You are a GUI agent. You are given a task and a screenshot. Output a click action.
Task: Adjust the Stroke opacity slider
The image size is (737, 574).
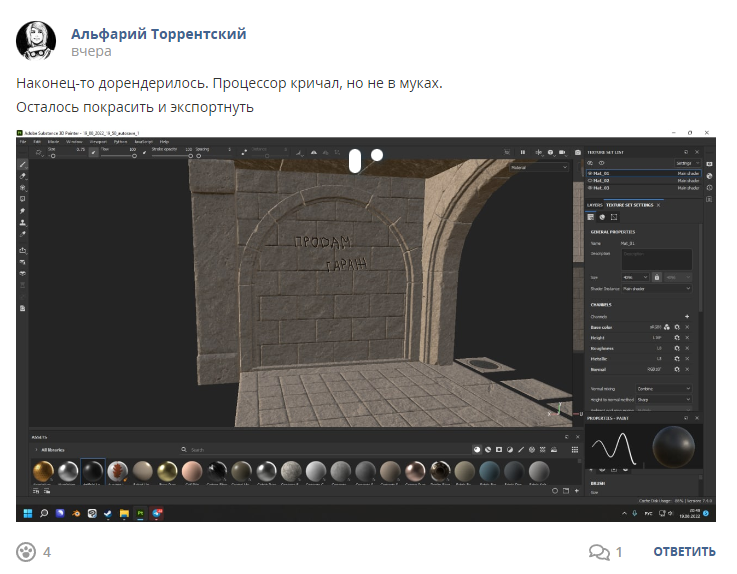(x=172, y=156)
